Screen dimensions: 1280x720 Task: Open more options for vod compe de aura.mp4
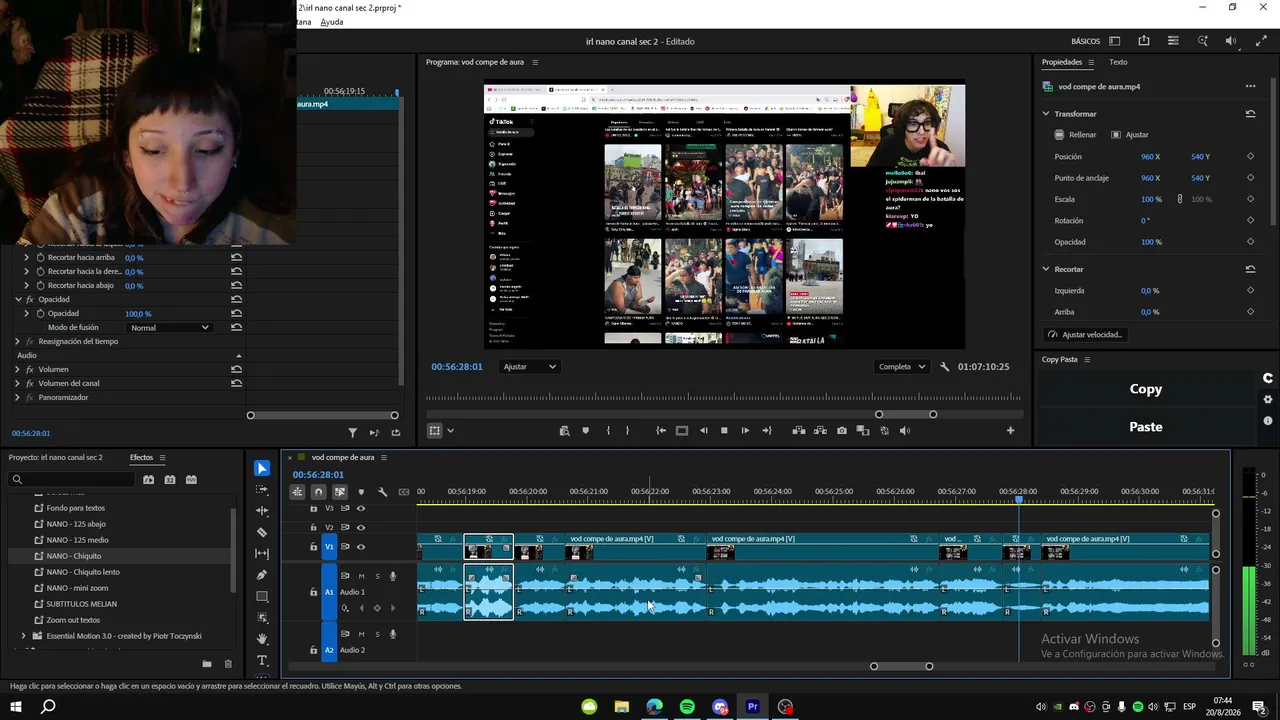tap(1250, 87)
